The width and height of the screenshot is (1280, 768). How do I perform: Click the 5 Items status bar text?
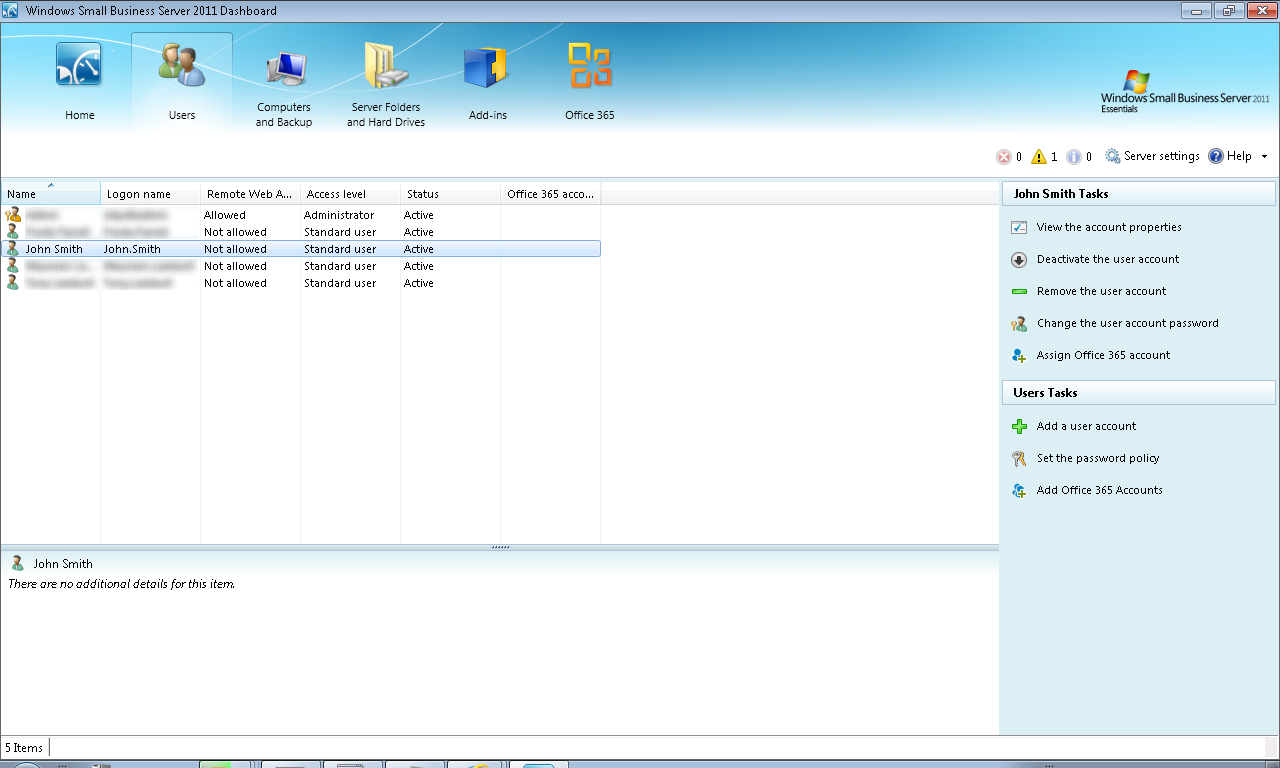[24, 748]
